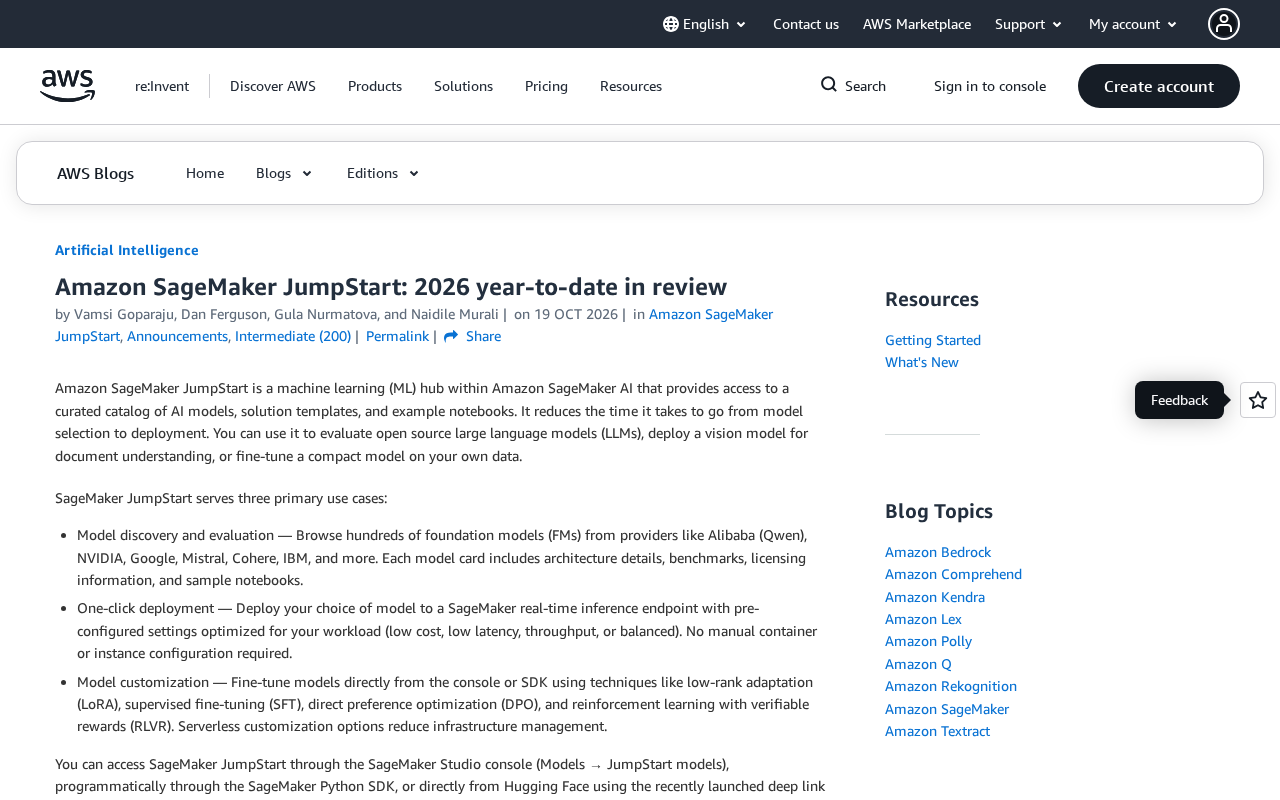Click the Share arrow icon
1280x800 pixels.
click(x=451, y=336)
